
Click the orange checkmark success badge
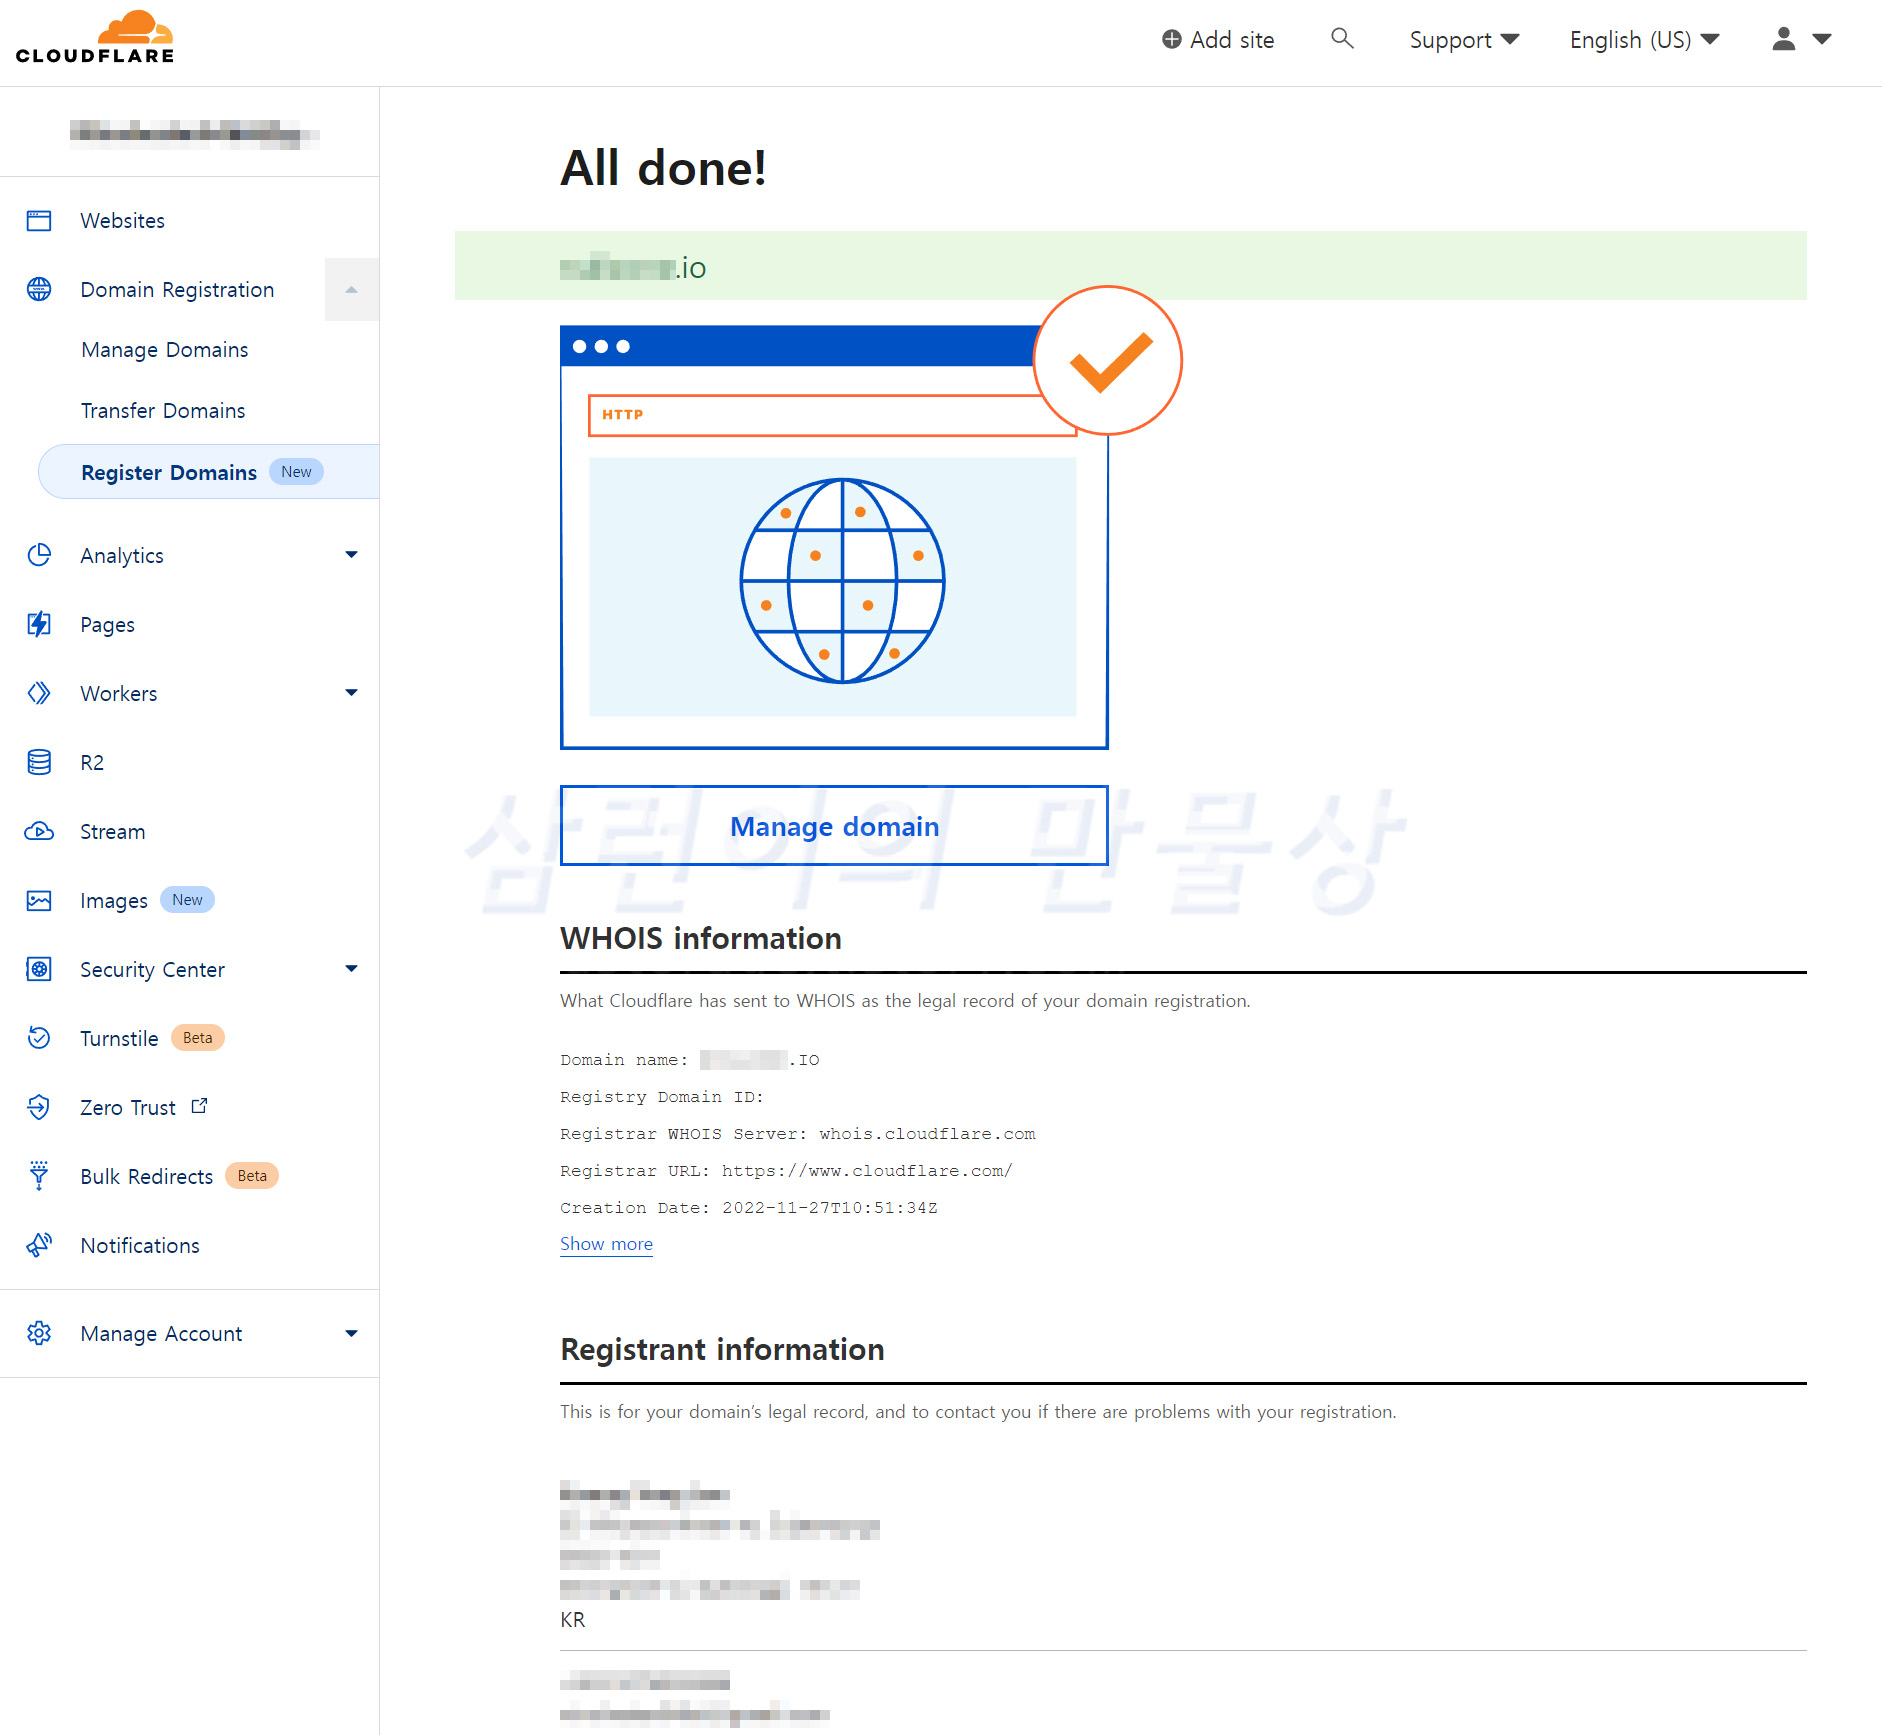(x=1107, y=361)
